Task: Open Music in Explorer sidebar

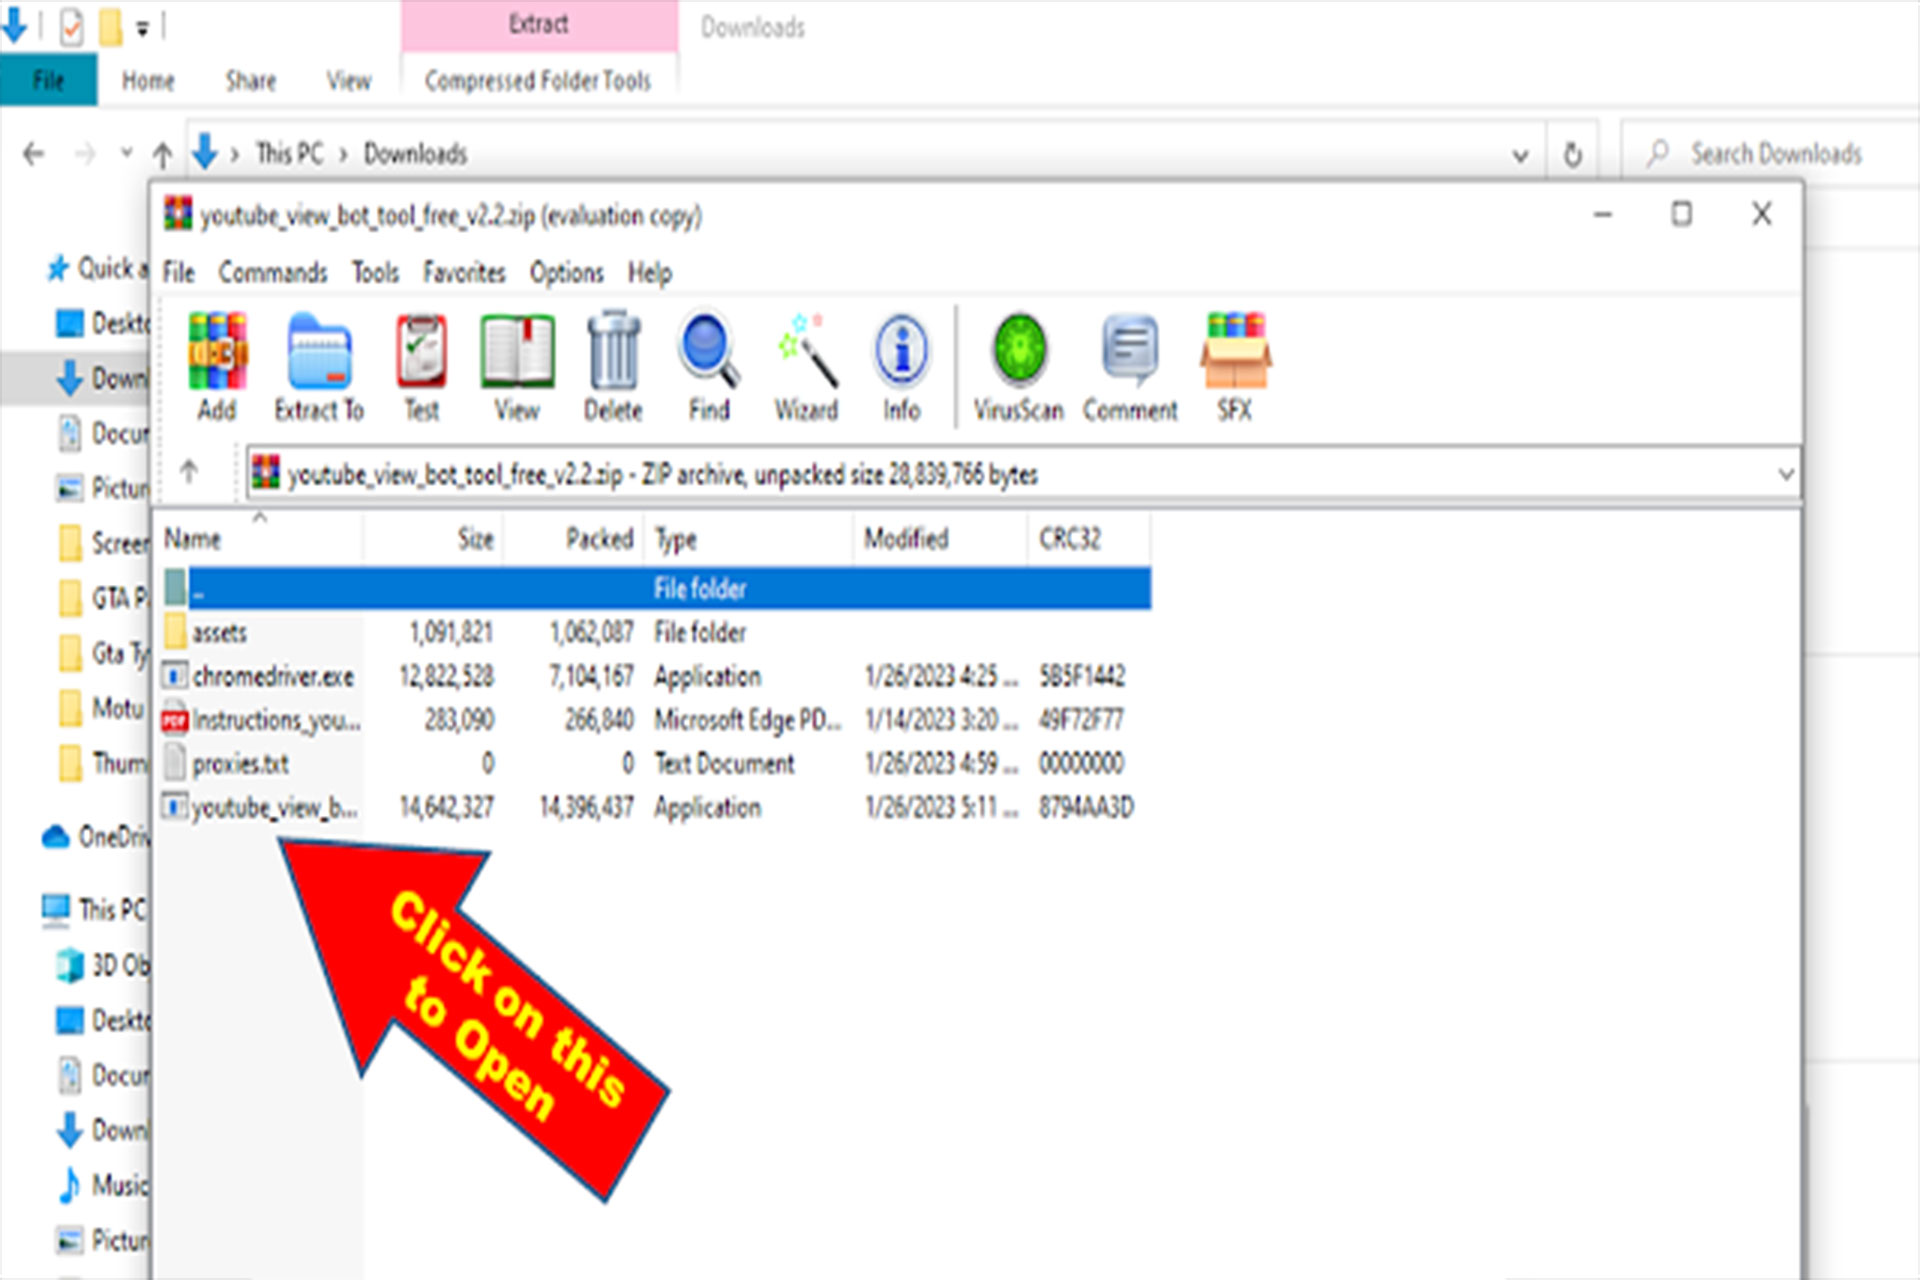Action: tap(104, 1185)
